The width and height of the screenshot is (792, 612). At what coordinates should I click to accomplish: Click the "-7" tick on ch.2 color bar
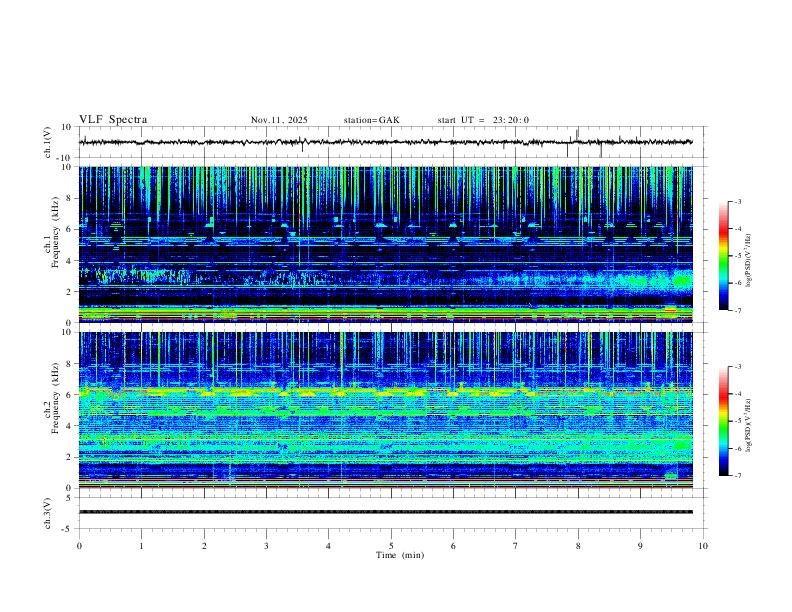click(x=738, y=476)
